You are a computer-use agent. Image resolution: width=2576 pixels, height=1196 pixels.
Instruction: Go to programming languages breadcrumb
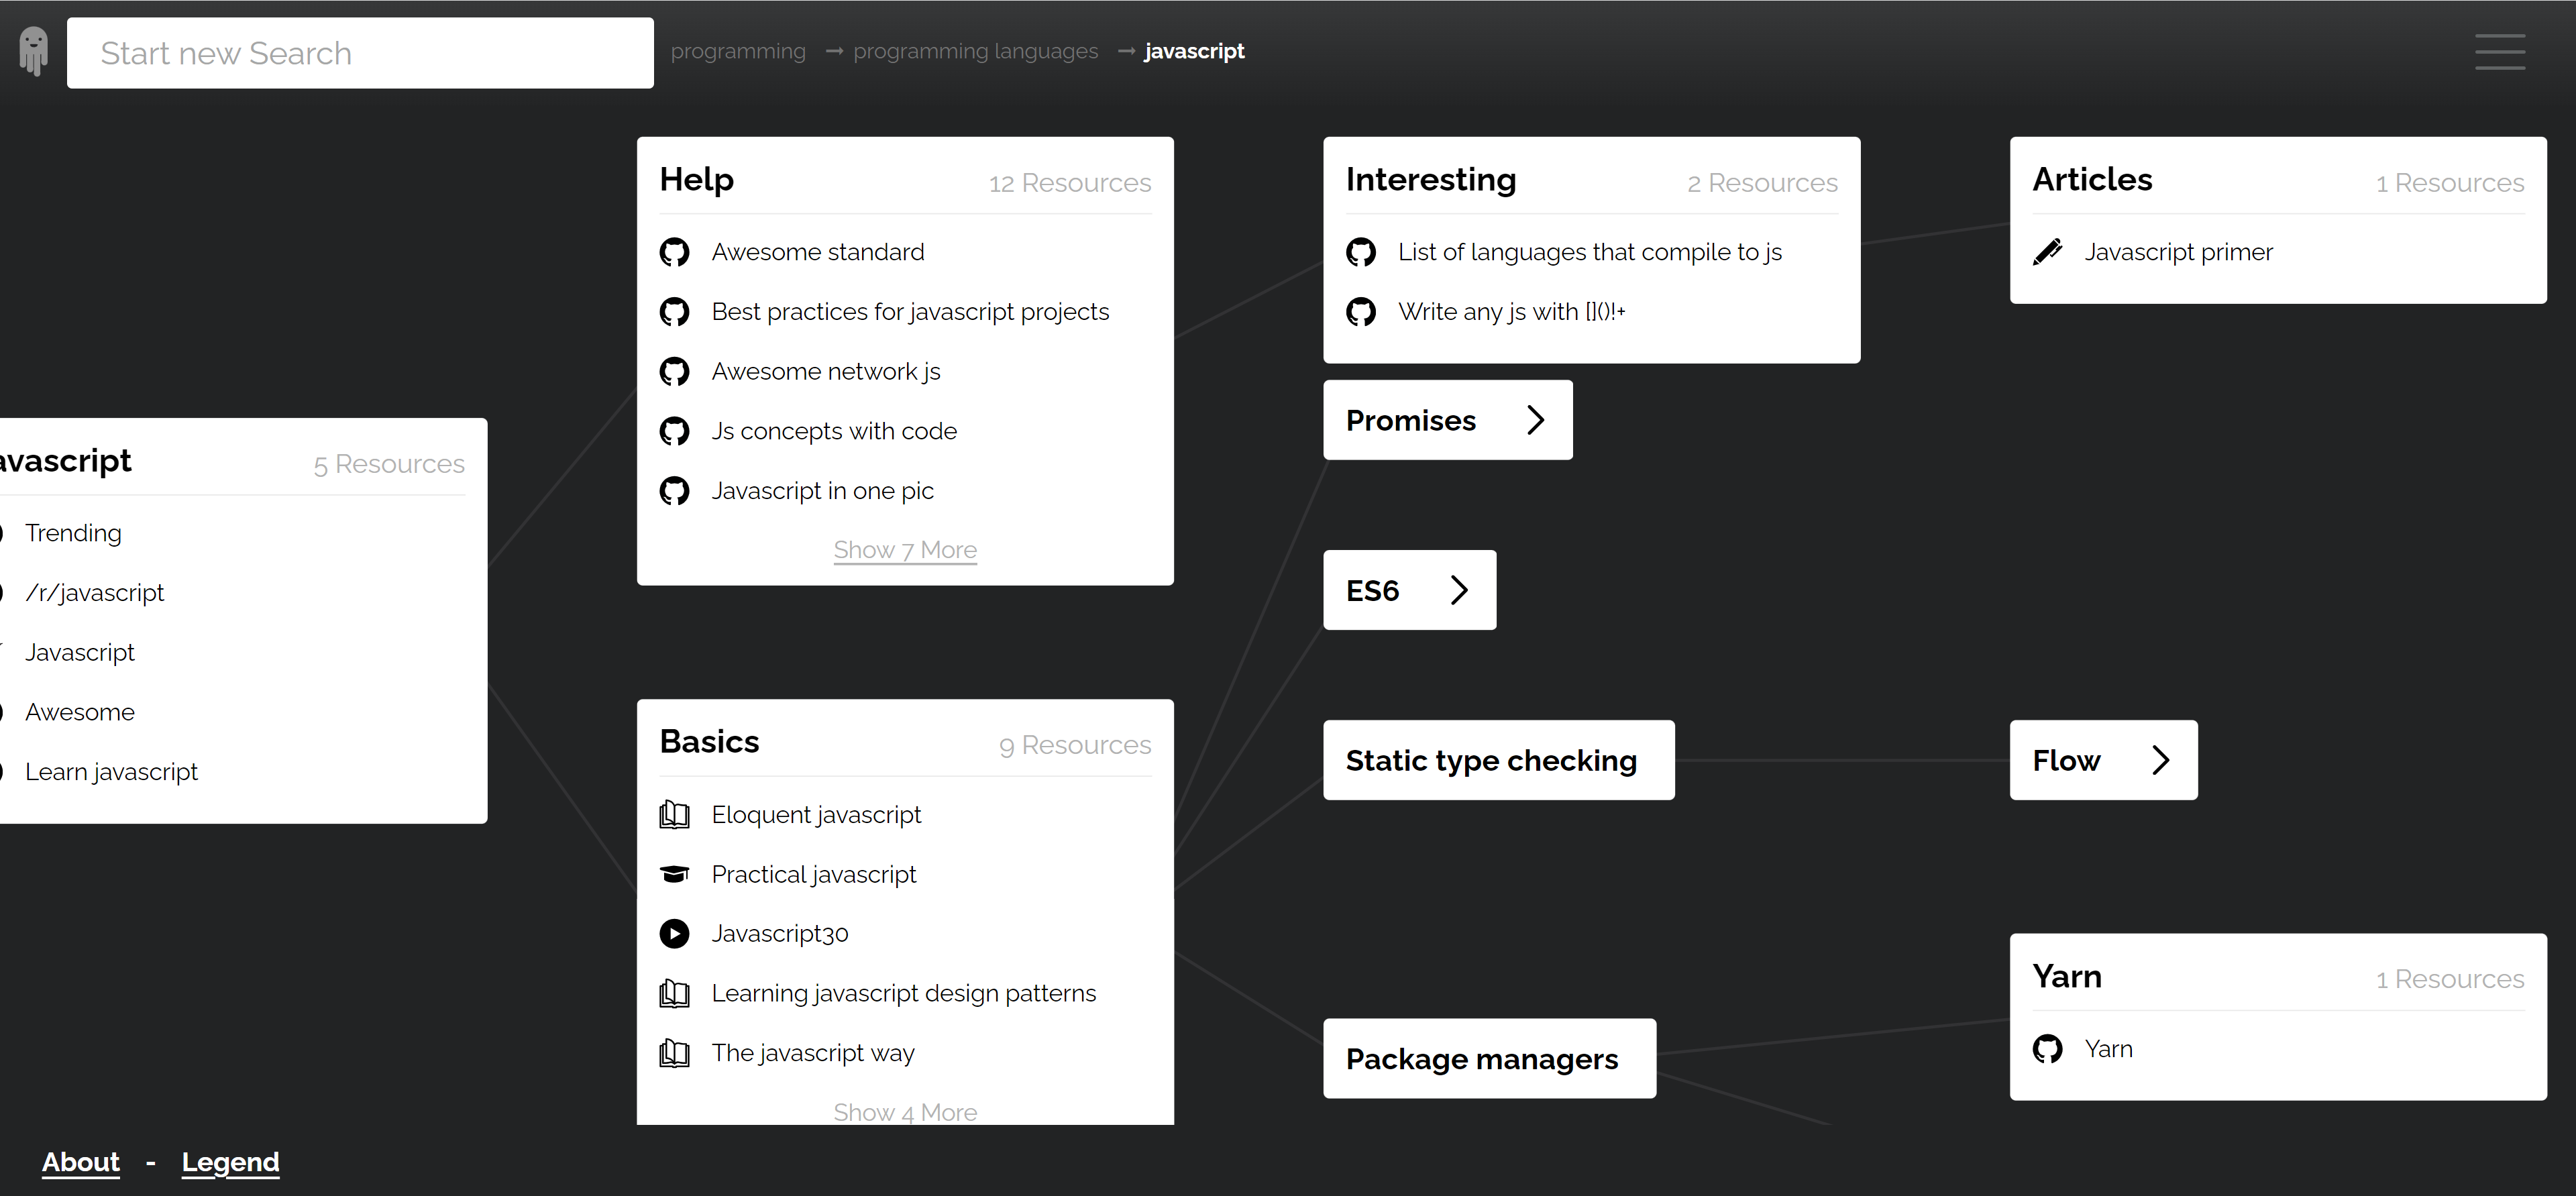pos(975,51)
